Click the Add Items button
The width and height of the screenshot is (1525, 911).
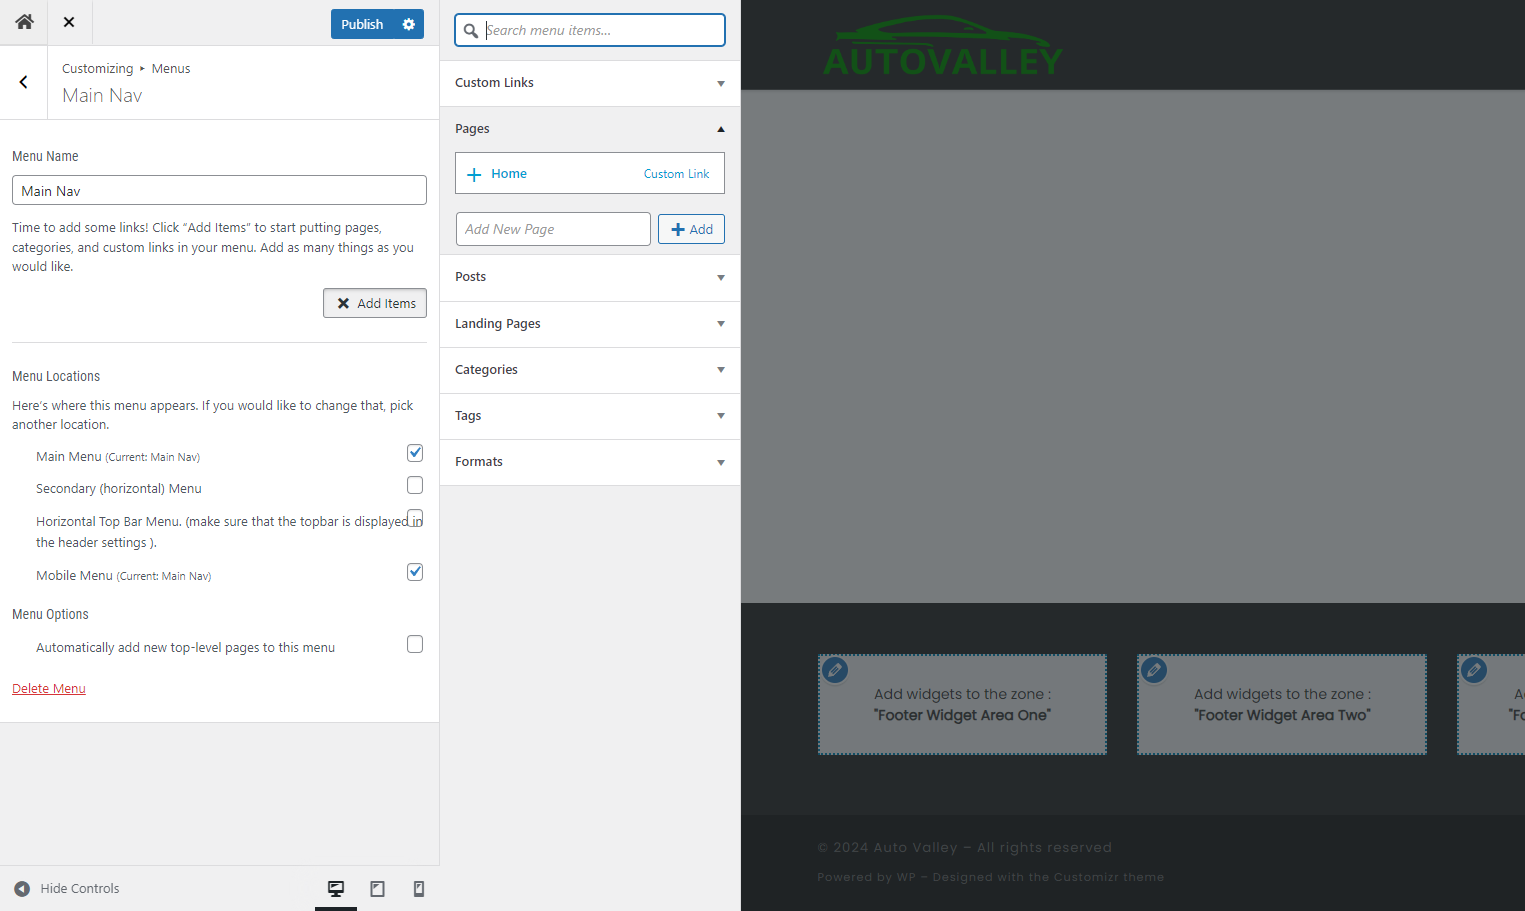coord(375,303)
